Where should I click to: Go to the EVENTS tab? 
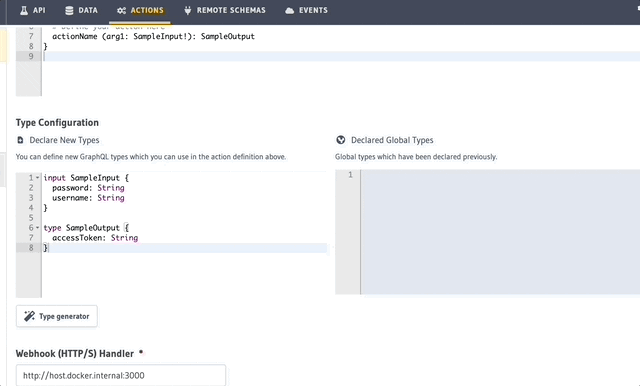point(307,11)
